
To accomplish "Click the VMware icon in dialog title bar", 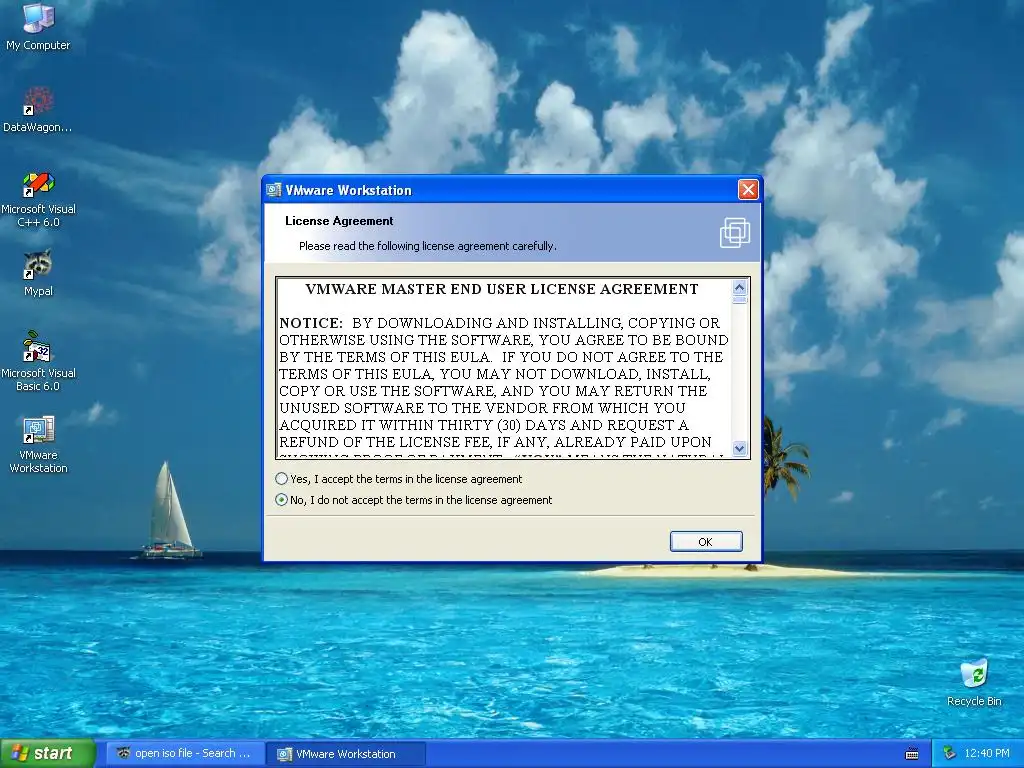I will coord(274,190).
